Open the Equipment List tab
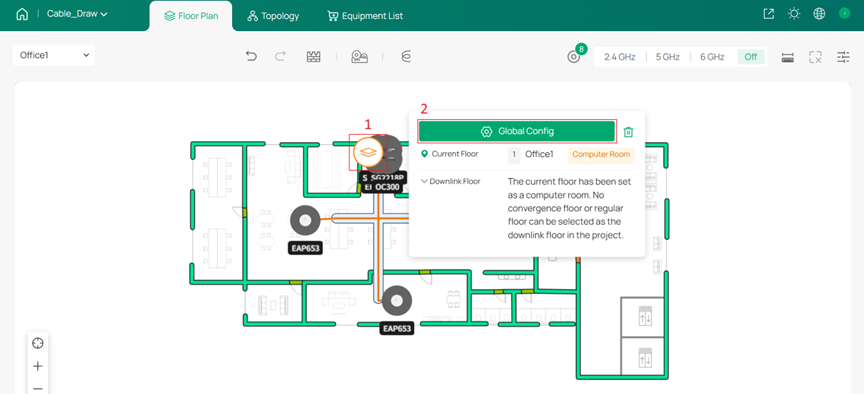 (365, 16)
